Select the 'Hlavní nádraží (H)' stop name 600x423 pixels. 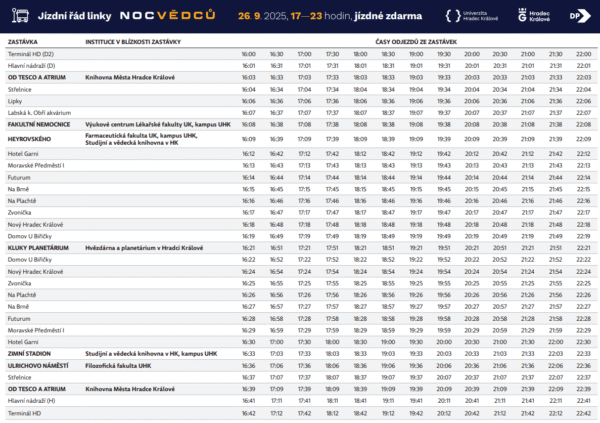point(31,401)
